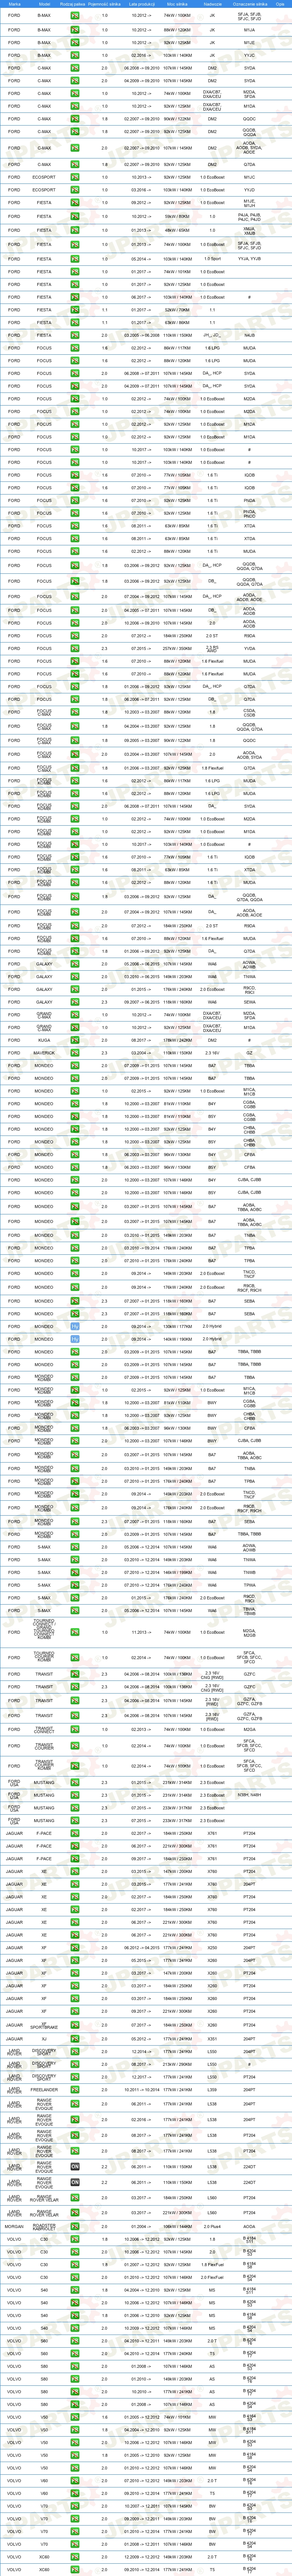The height and width of the screenshot is (2576, 292).
Task: Click the Model column header
Action: [x=44, y=4]
